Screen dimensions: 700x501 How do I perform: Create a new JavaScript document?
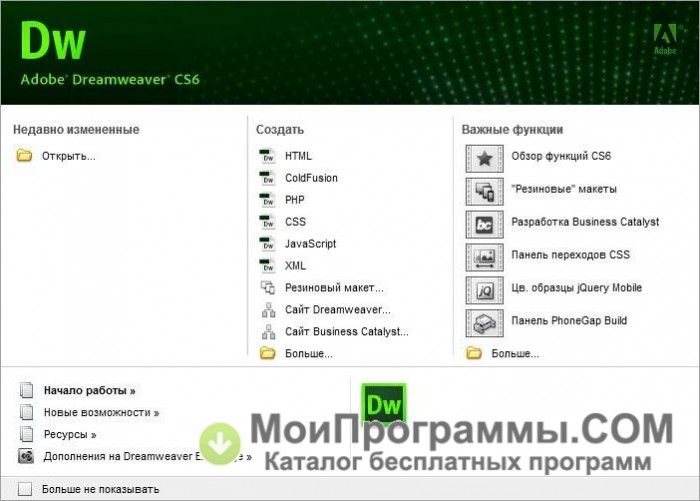[x=310, y=244]
